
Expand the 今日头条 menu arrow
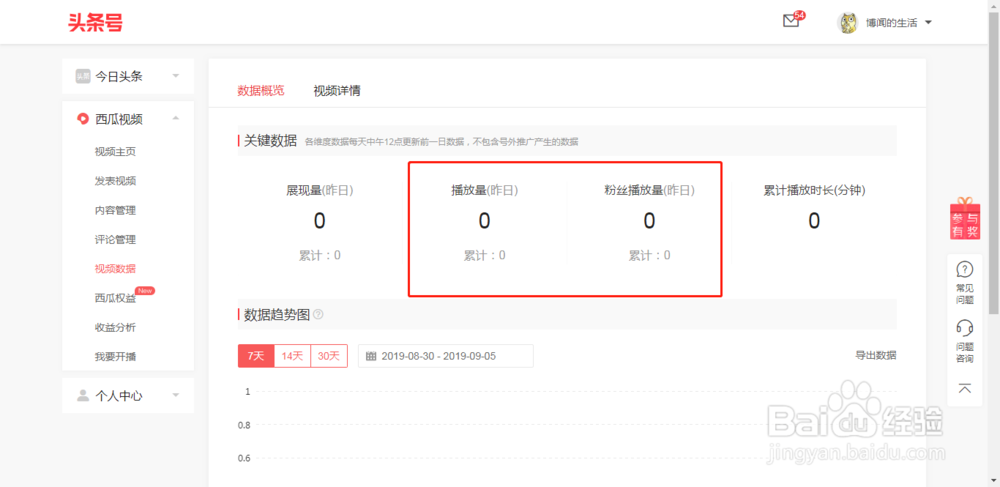pyautogui.click(x=176, y=76)
